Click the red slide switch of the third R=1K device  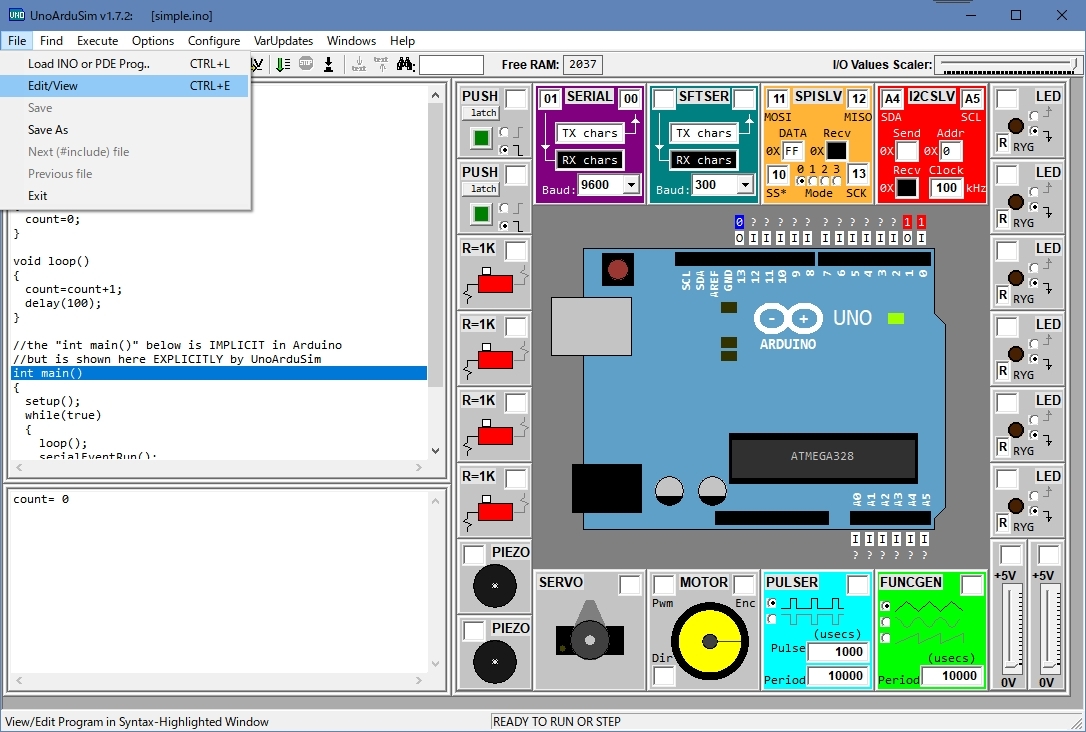point(495,436)
